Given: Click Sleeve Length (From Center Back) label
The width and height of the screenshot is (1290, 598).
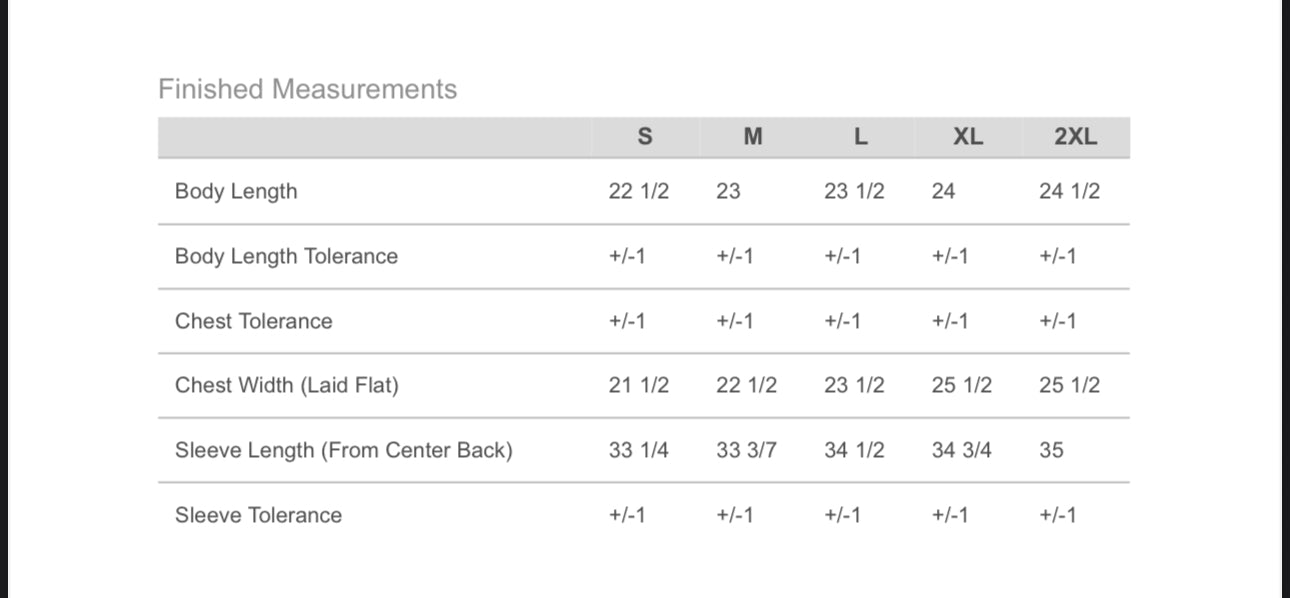Looking at the screenshot, I should tap(343, 450).
